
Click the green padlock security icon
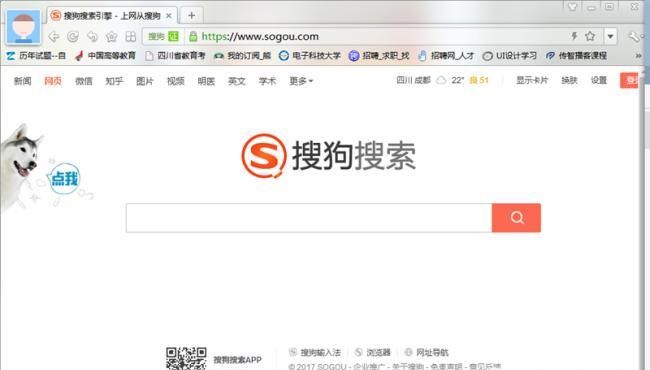click(193, 36)
